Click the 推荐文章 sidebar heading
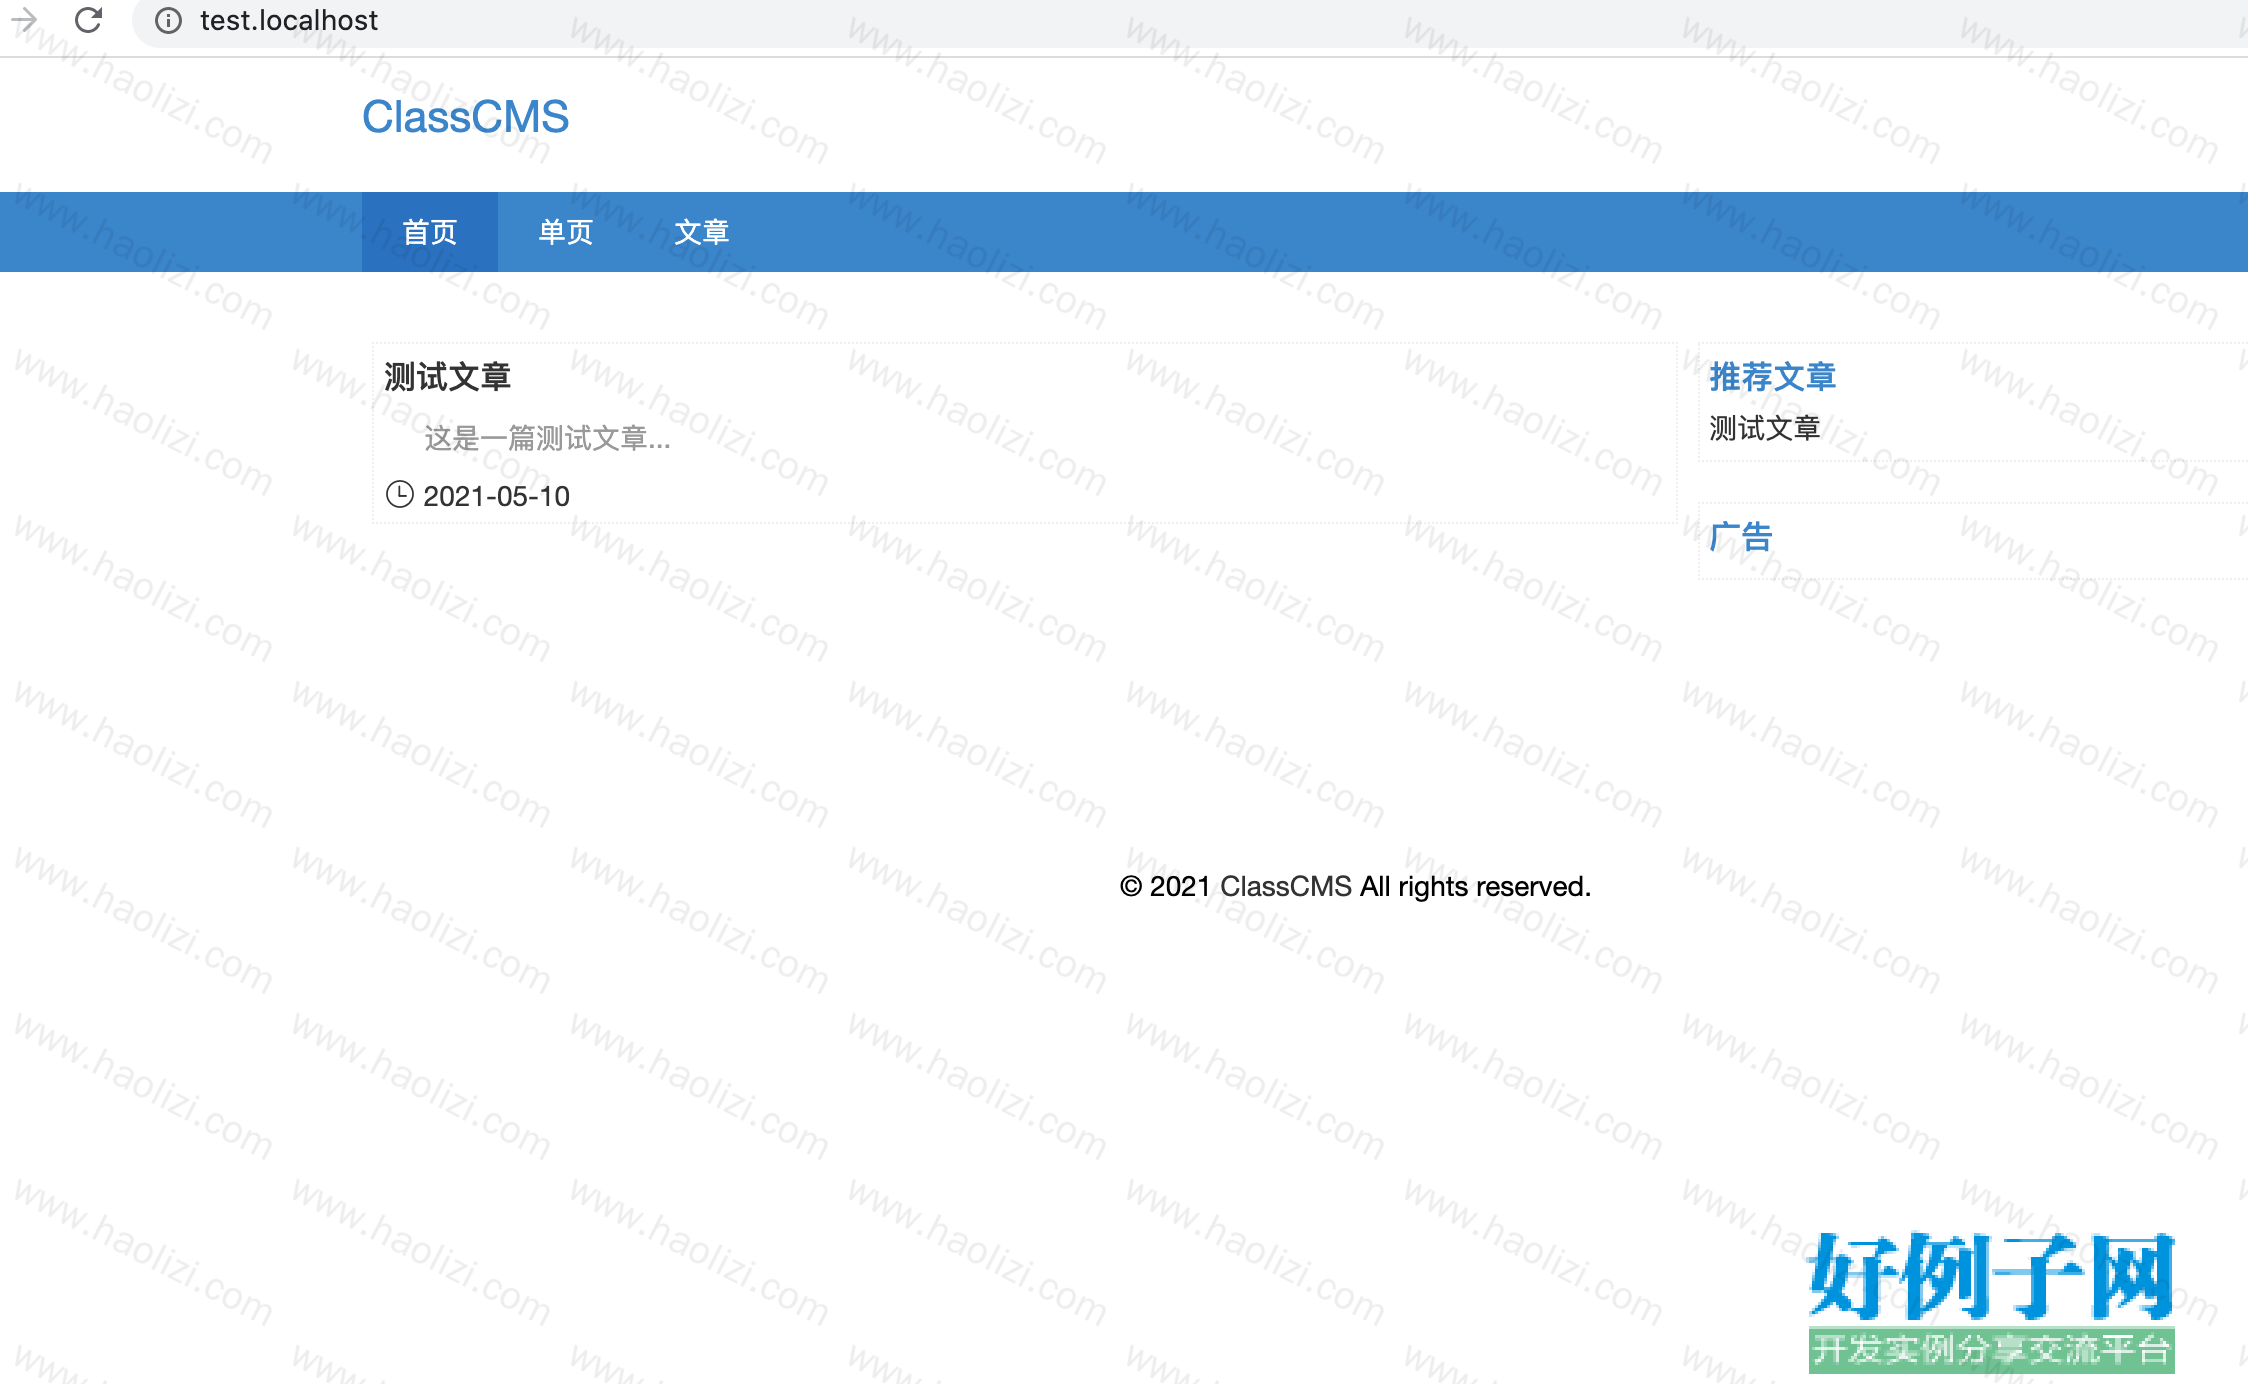Image resolution: width=2248 pixels, height=1384 pixels. (1772, 377)
